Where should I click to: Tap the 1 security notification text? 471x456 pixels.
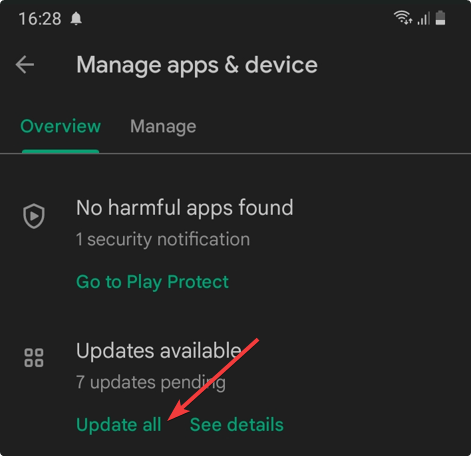[163, 239]
